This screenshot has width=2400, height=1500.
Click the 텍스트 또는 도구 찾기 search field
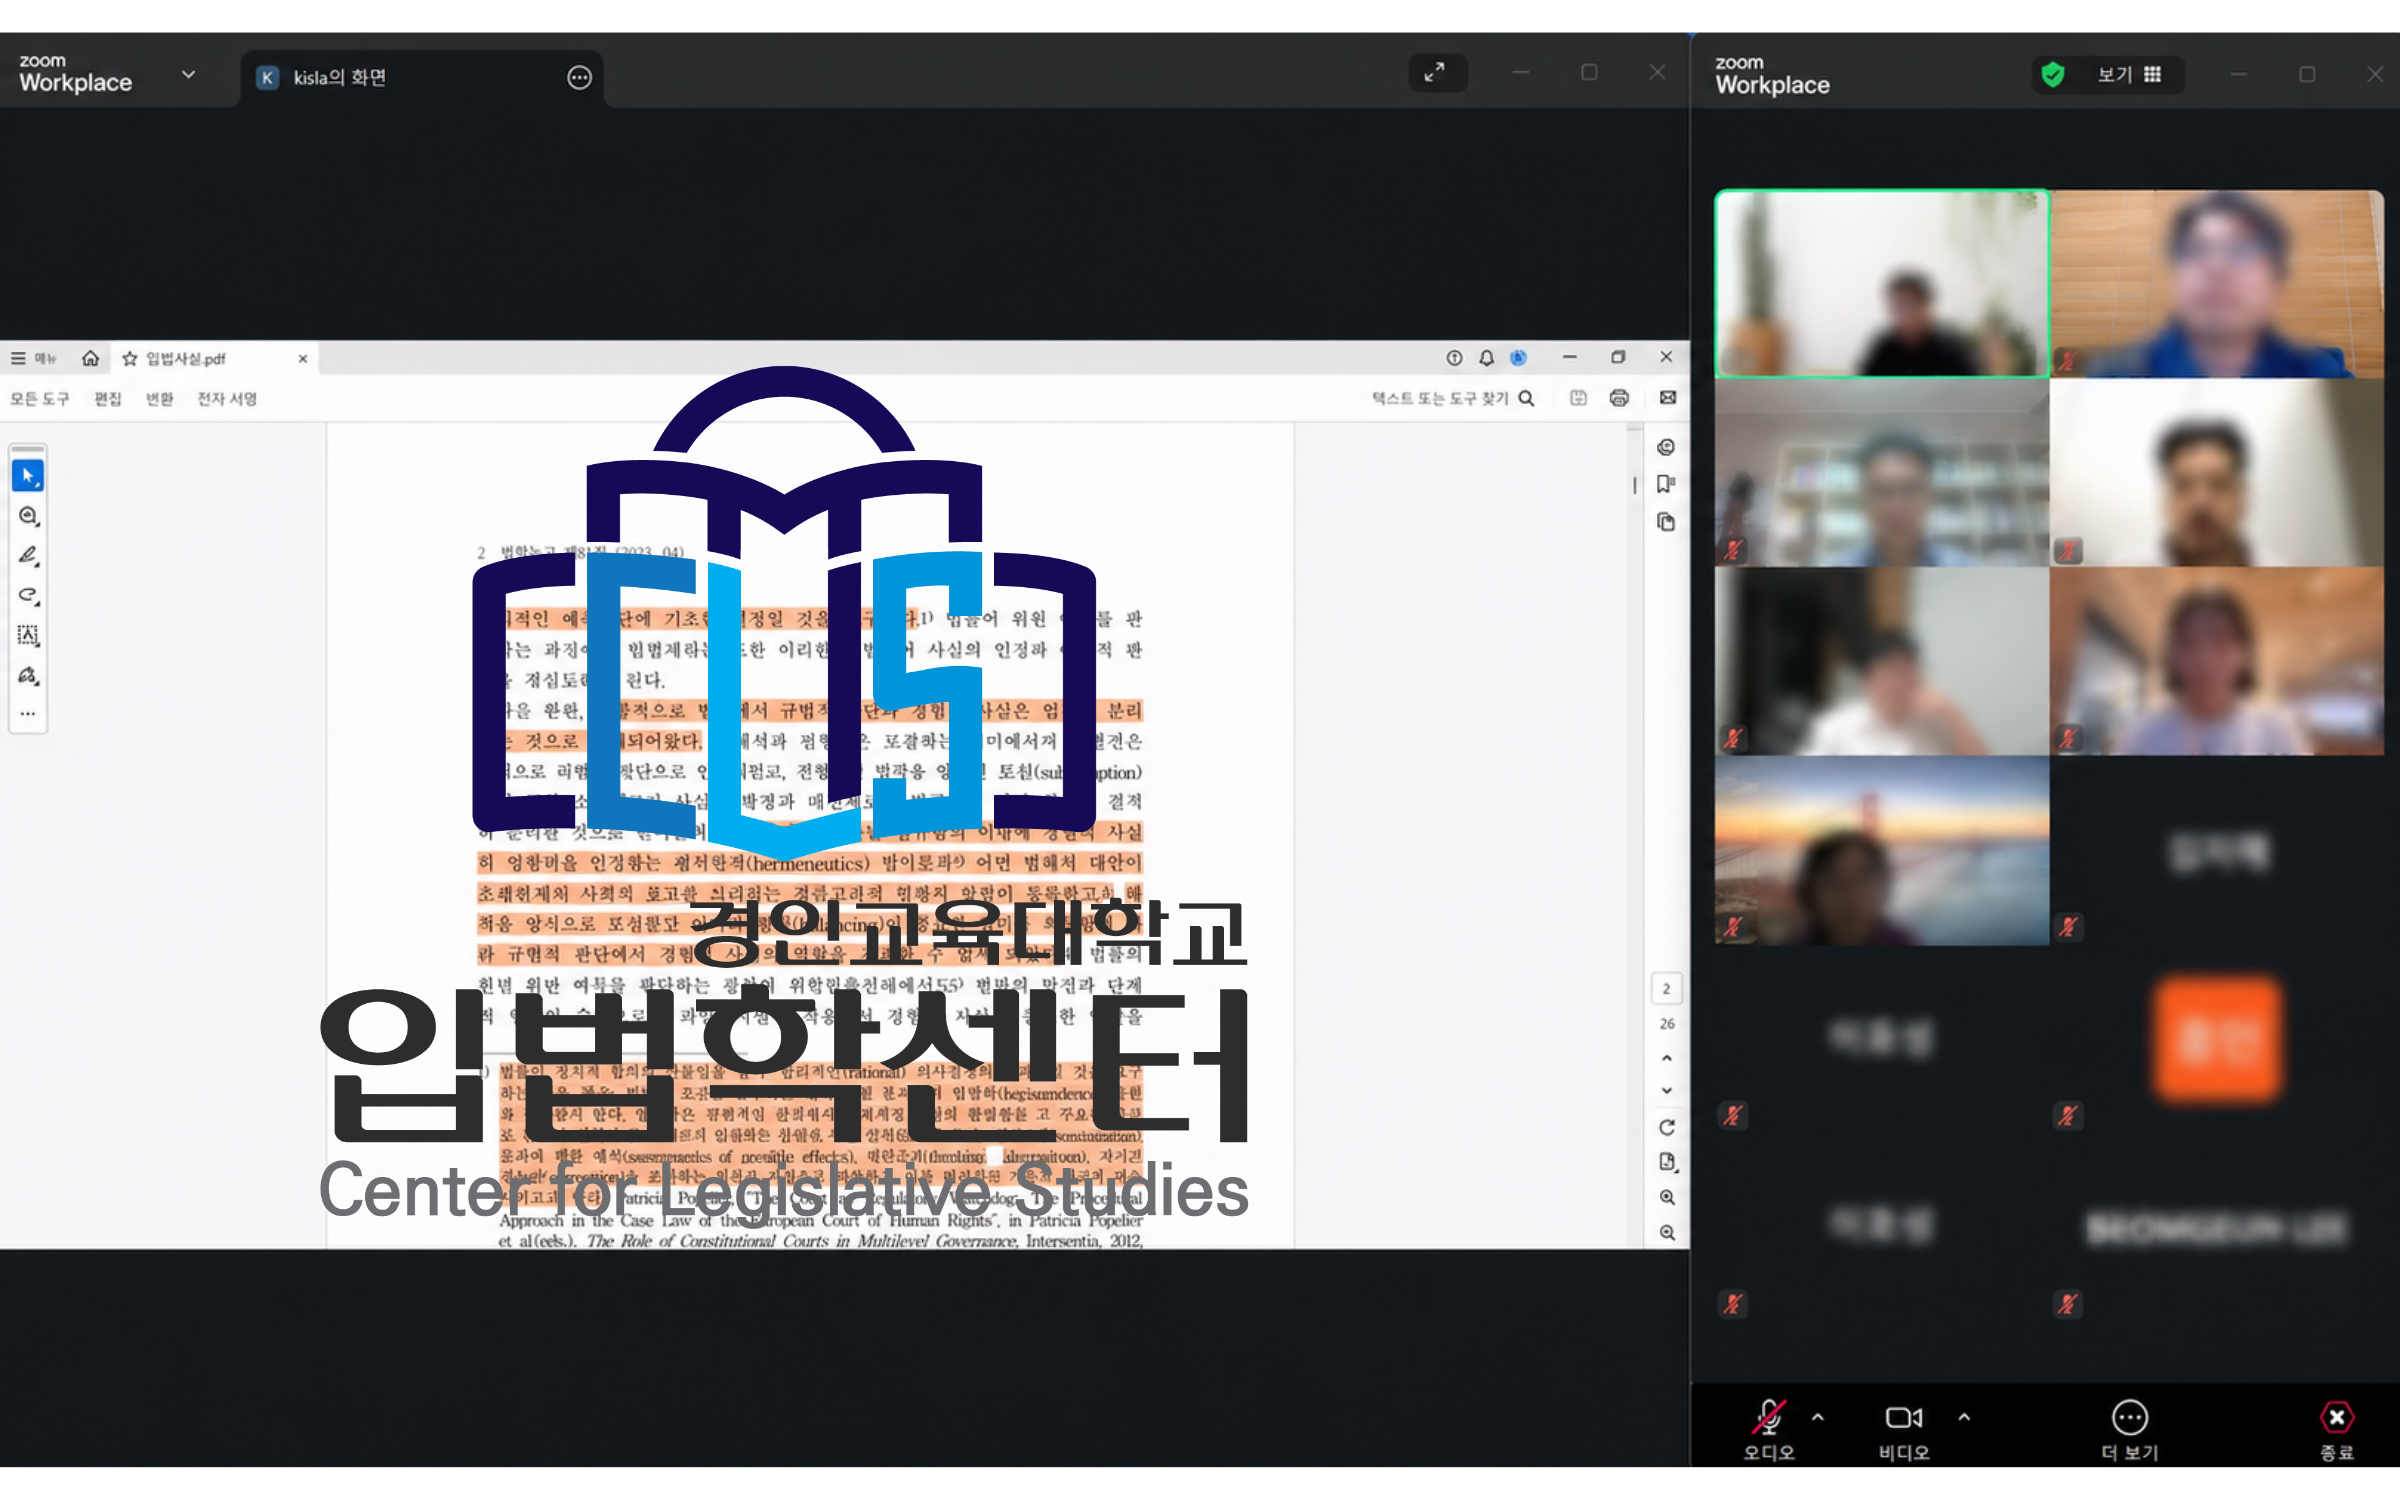[x=1452, y=398]
